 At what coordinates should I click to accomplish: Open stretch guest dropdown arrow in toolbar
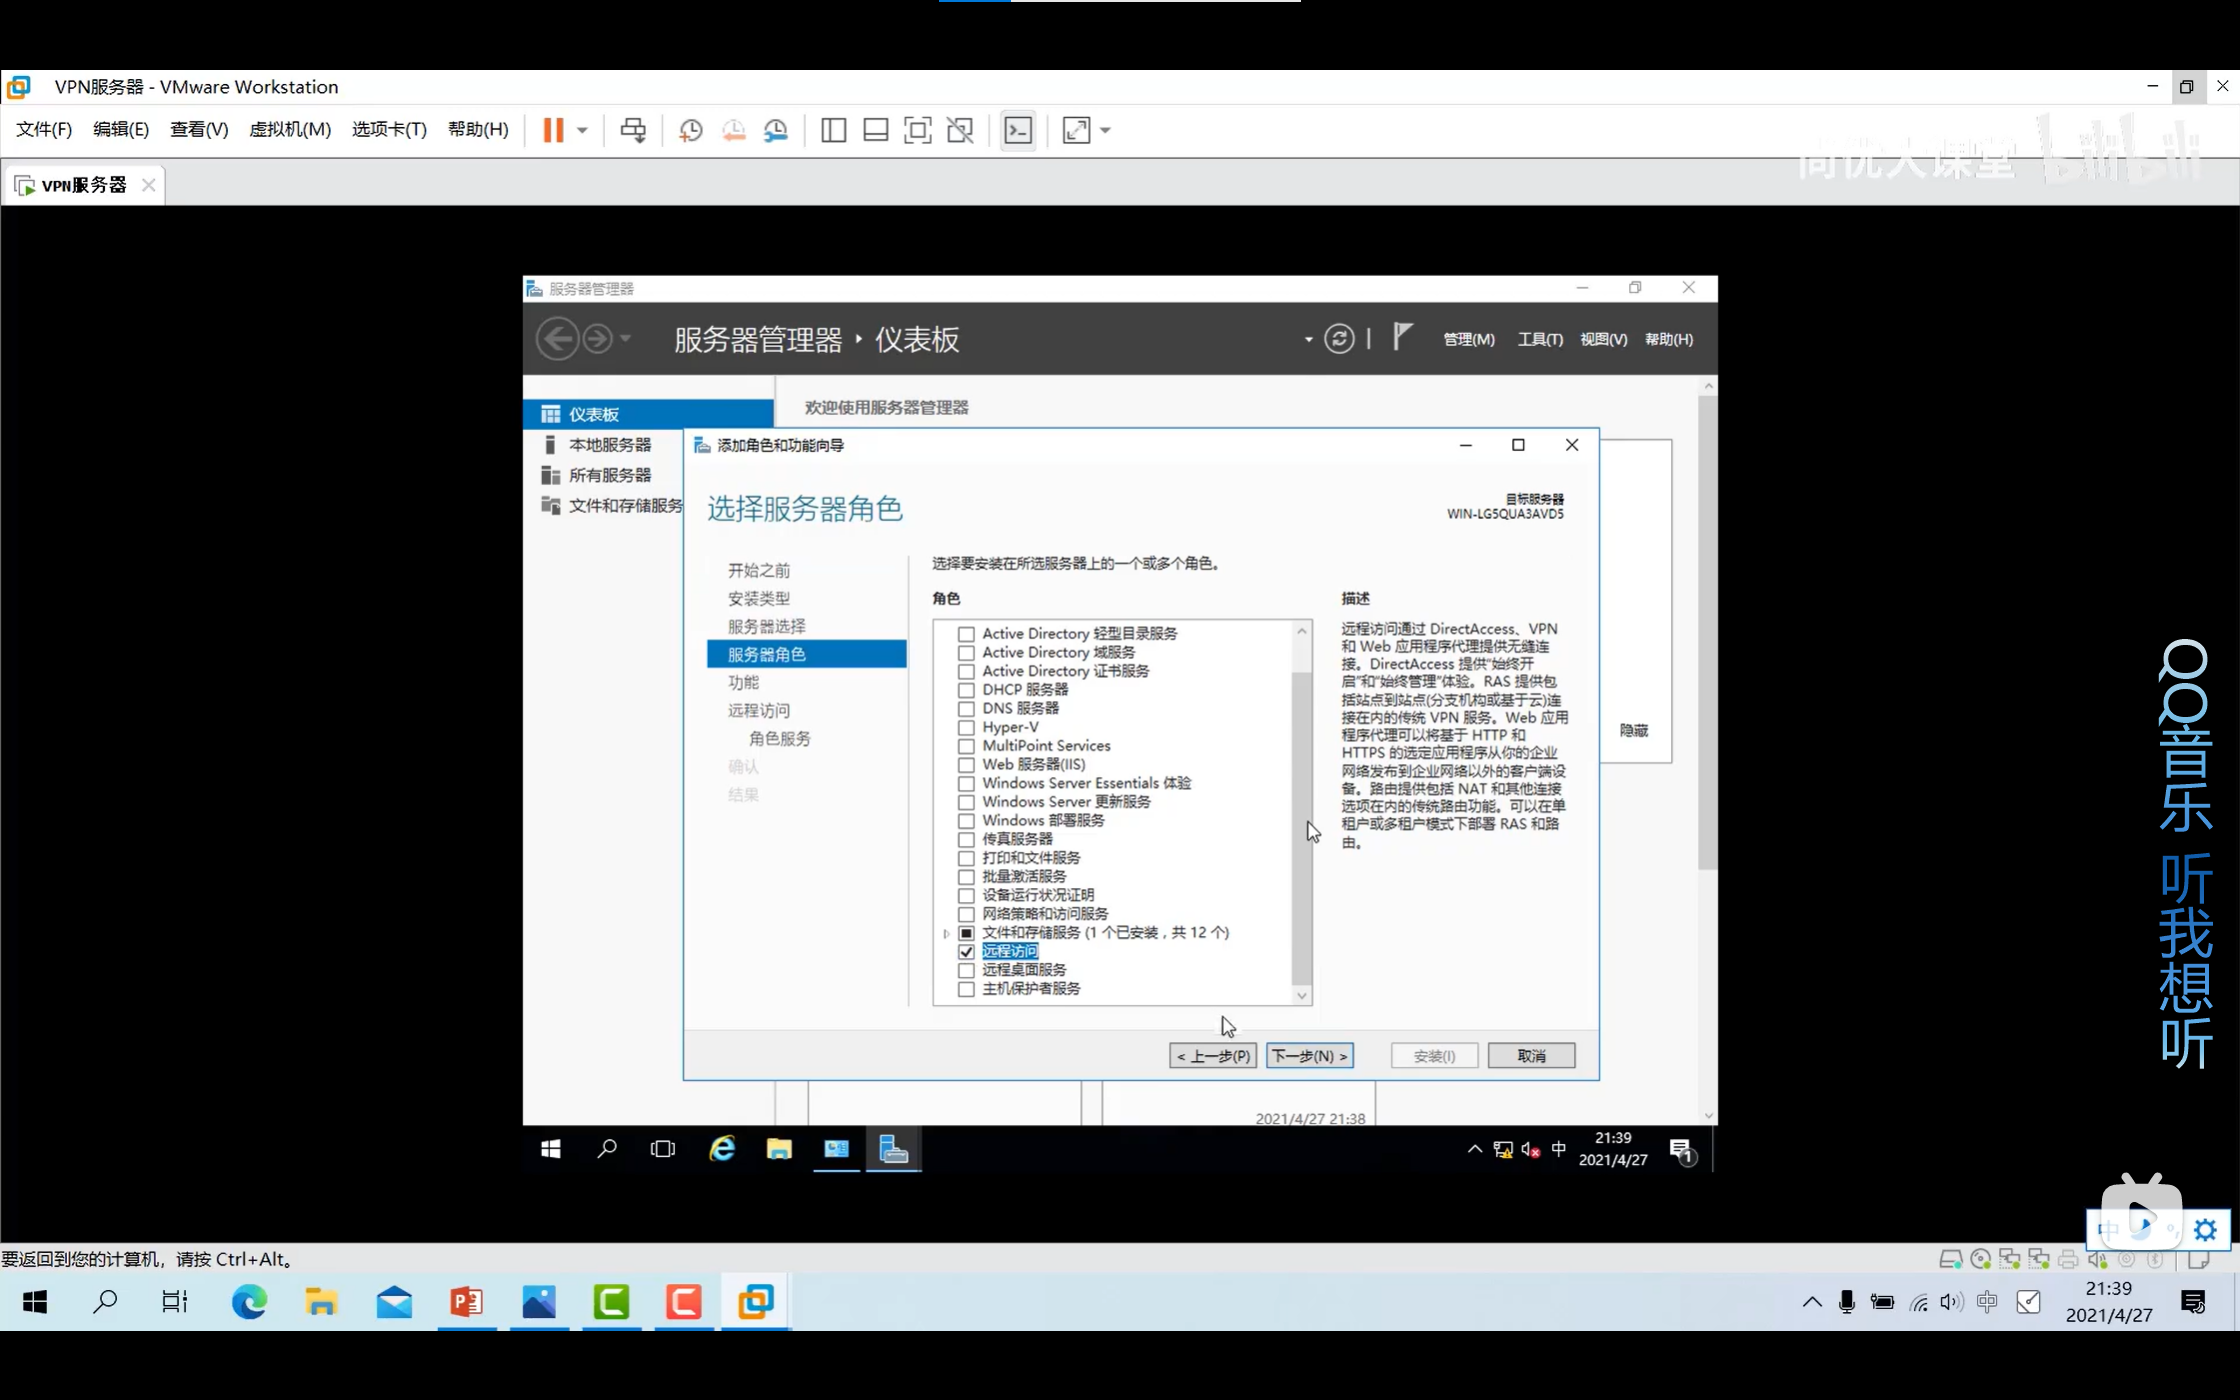pyautogui.click(x=1105, y=130)
